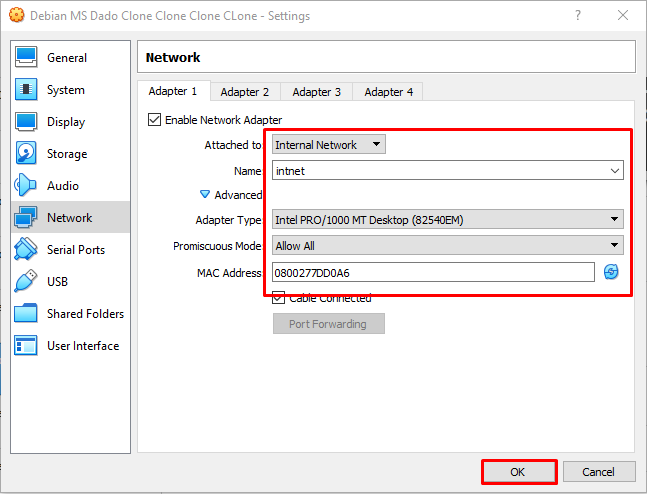Disable the Enable Network Adapter checkbox
The width and height of the screenshot is (647, 494).
pyautogui.click(x=154, y=120)
